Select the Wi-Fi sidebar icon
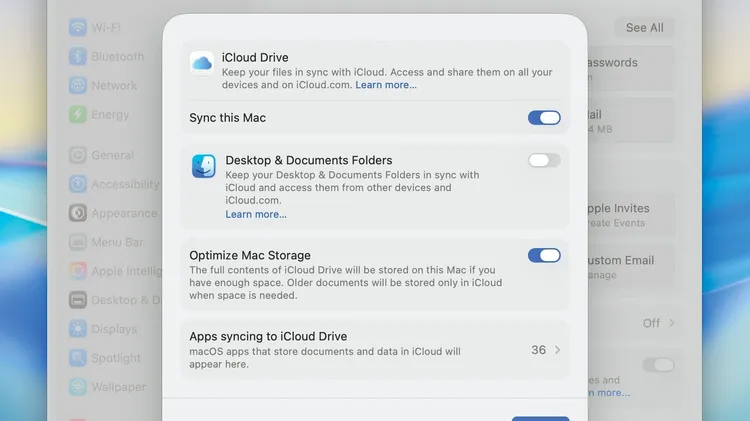The width and height of the screenshot is (750, 421). tap(78, 28)
